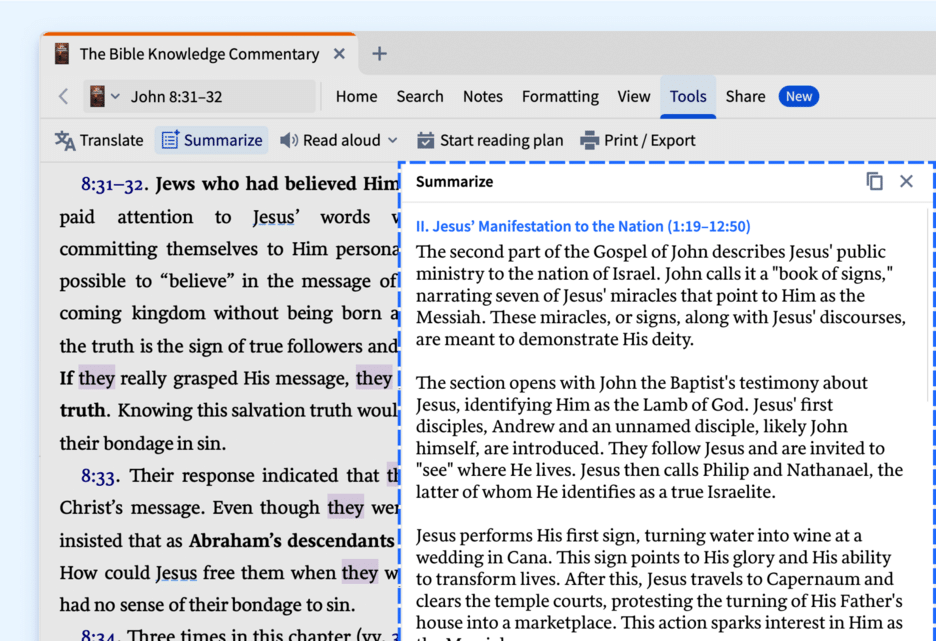The height and width of the screenshot is (641, 936).
Task: Close The Bible Knowledge Commentary tab
Action: coord(339,54)
